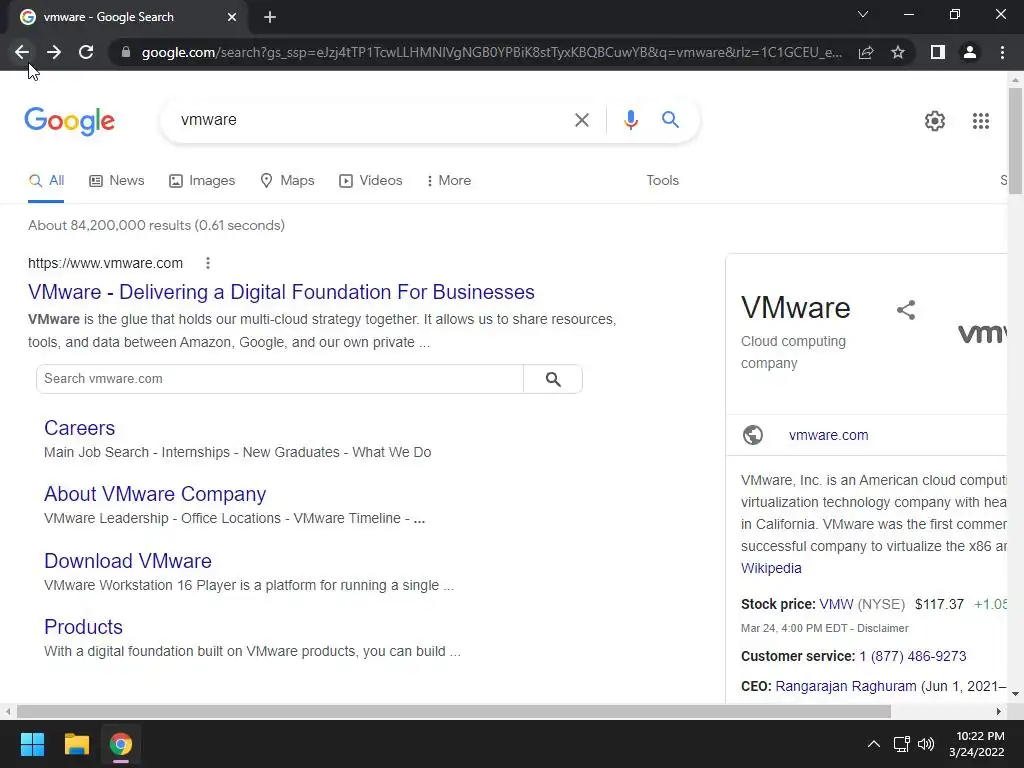
Task: Open Windows Start menu
Action: [x=32, y=744]
